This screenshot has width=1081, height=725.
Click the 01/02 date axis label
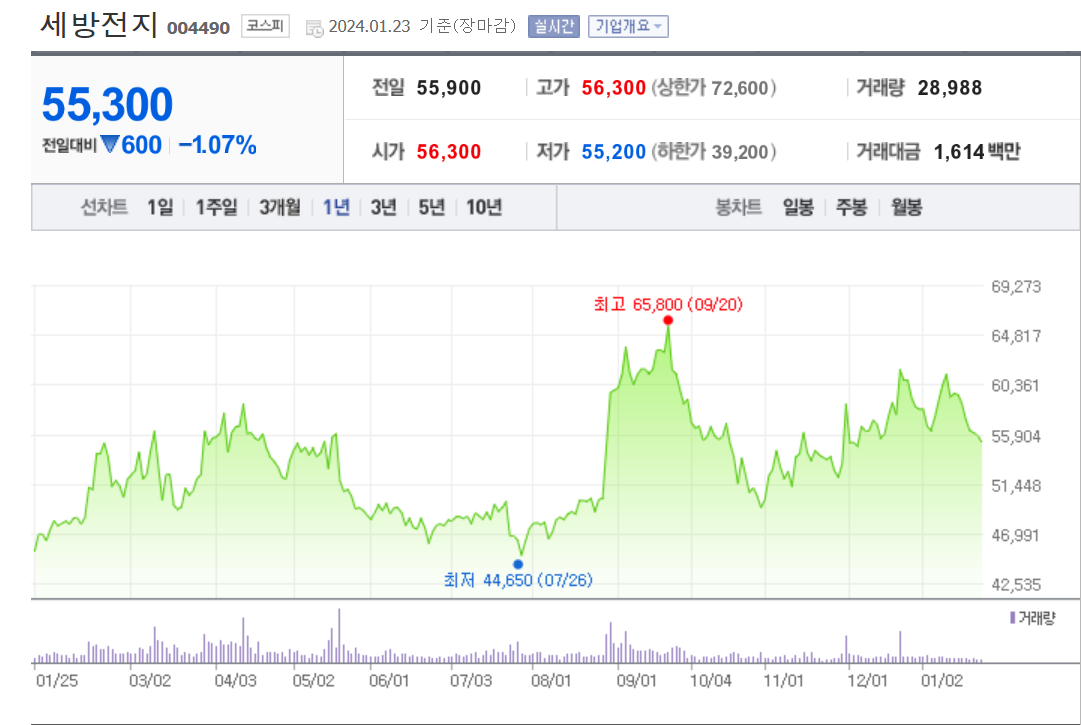click(x=942, y=681)
